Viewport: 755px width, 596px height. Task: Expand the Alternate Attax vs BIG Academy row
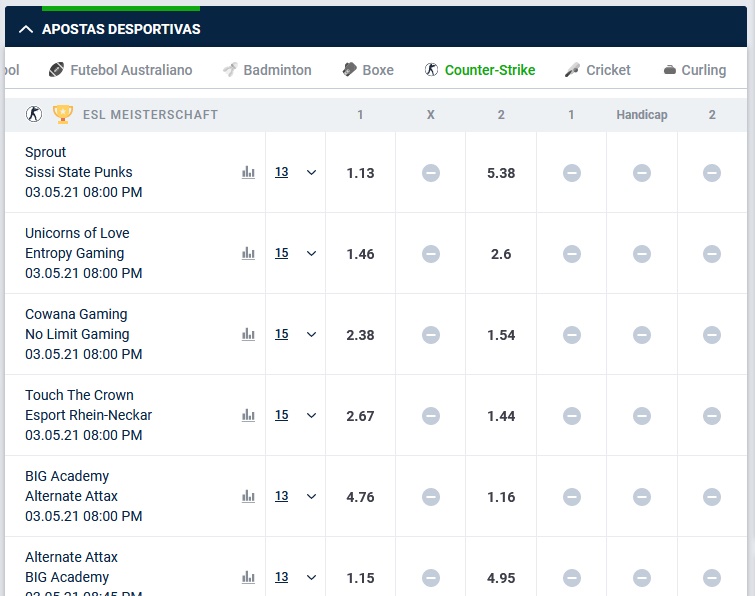312,577
